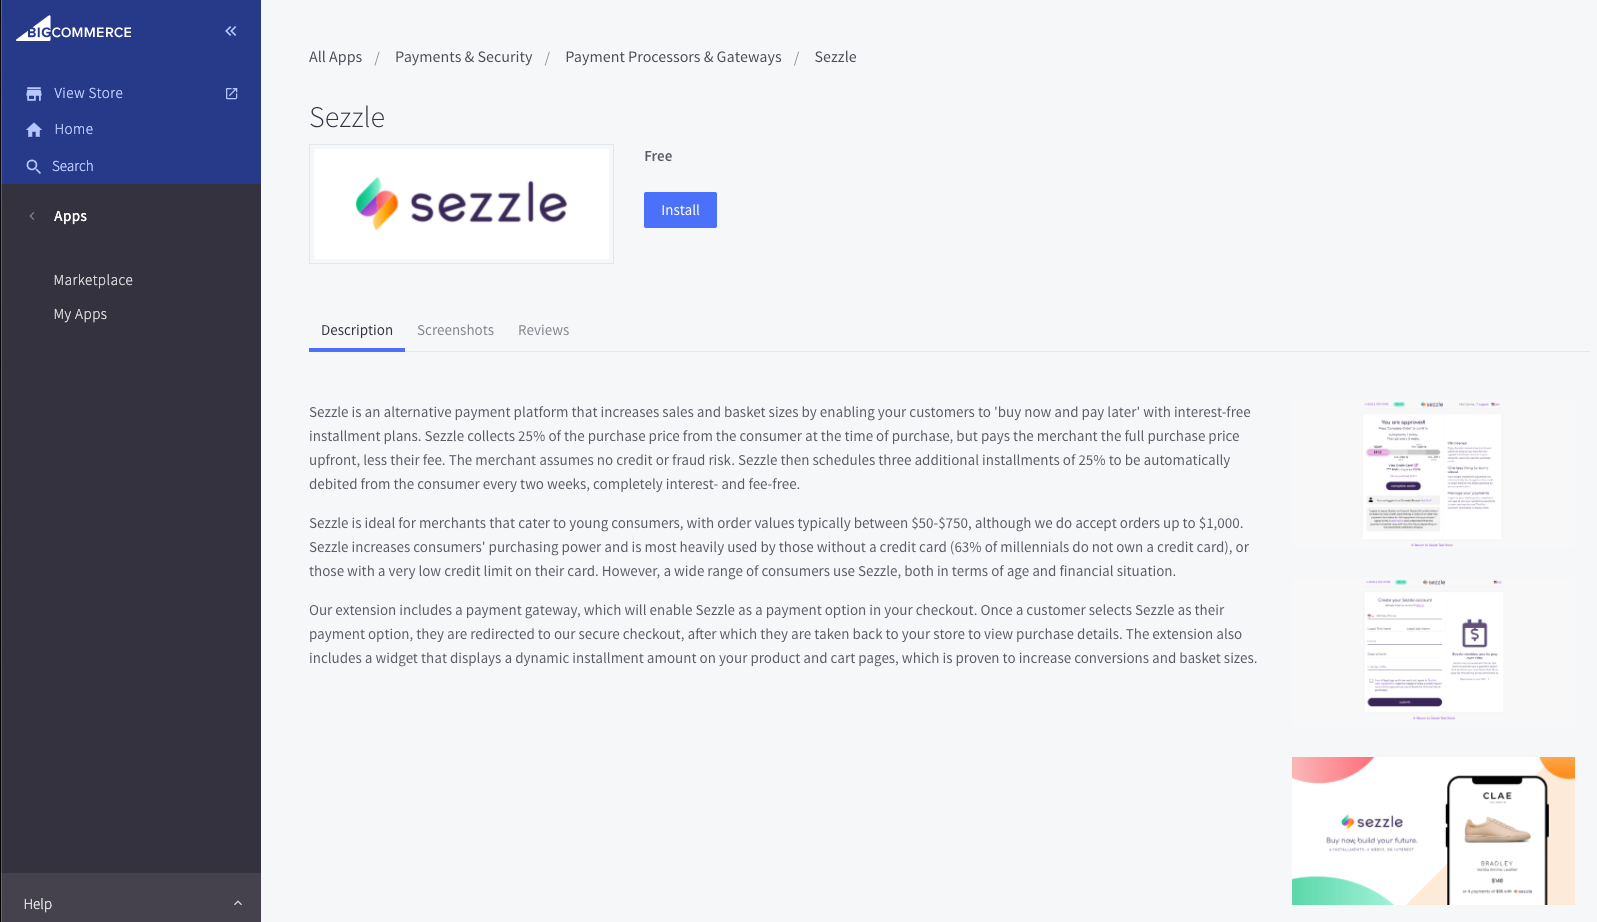Switch to the Screenshots tab
This screenshot has height=922, width=1597.
coord(455,329)
